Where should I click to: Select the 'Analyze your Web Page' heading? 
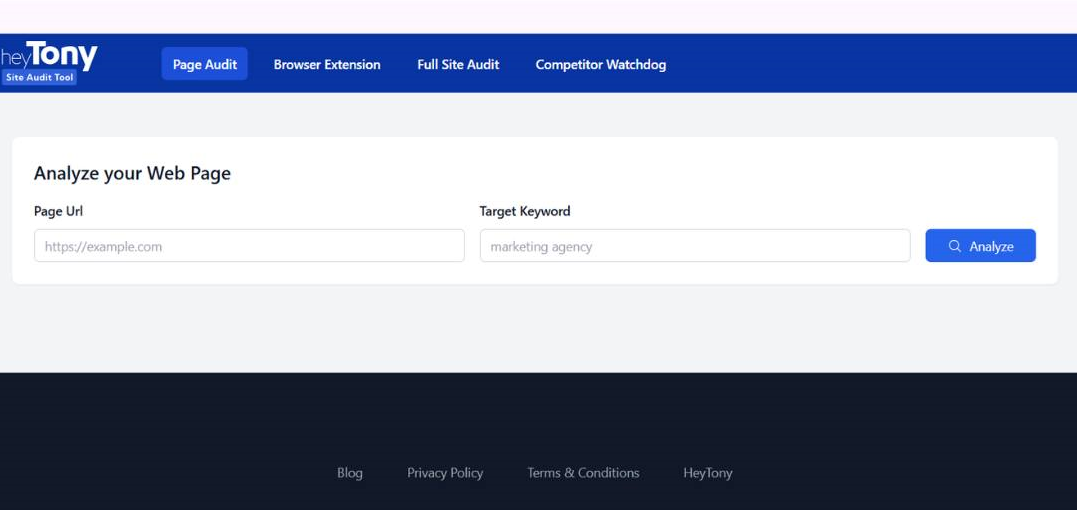[x=133, y=174]
